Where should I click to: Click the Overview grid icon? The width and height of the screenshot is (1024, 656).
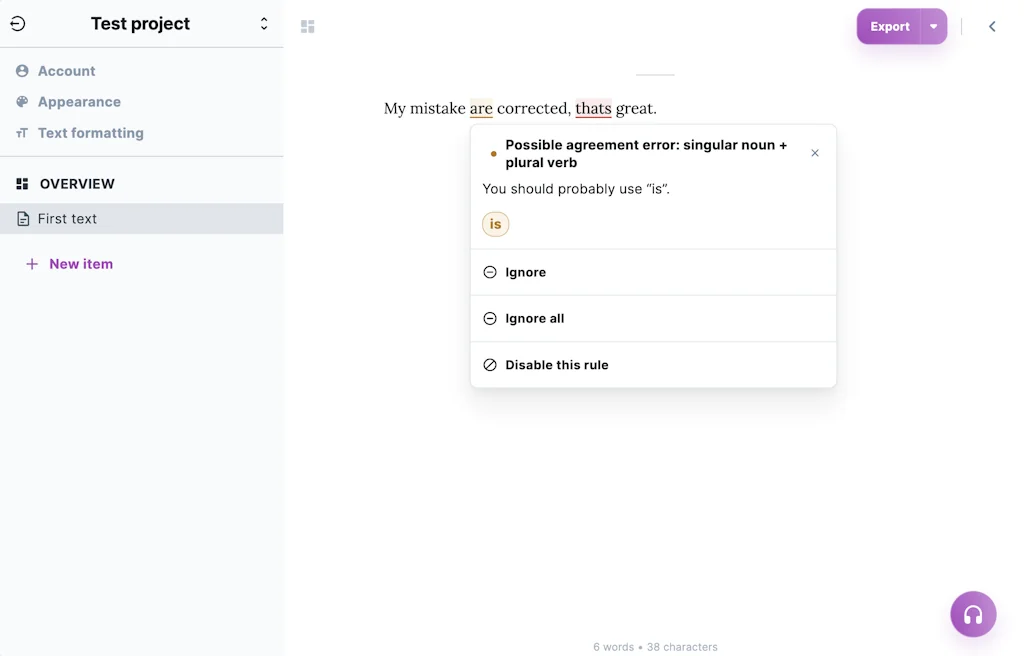point(22,183)
